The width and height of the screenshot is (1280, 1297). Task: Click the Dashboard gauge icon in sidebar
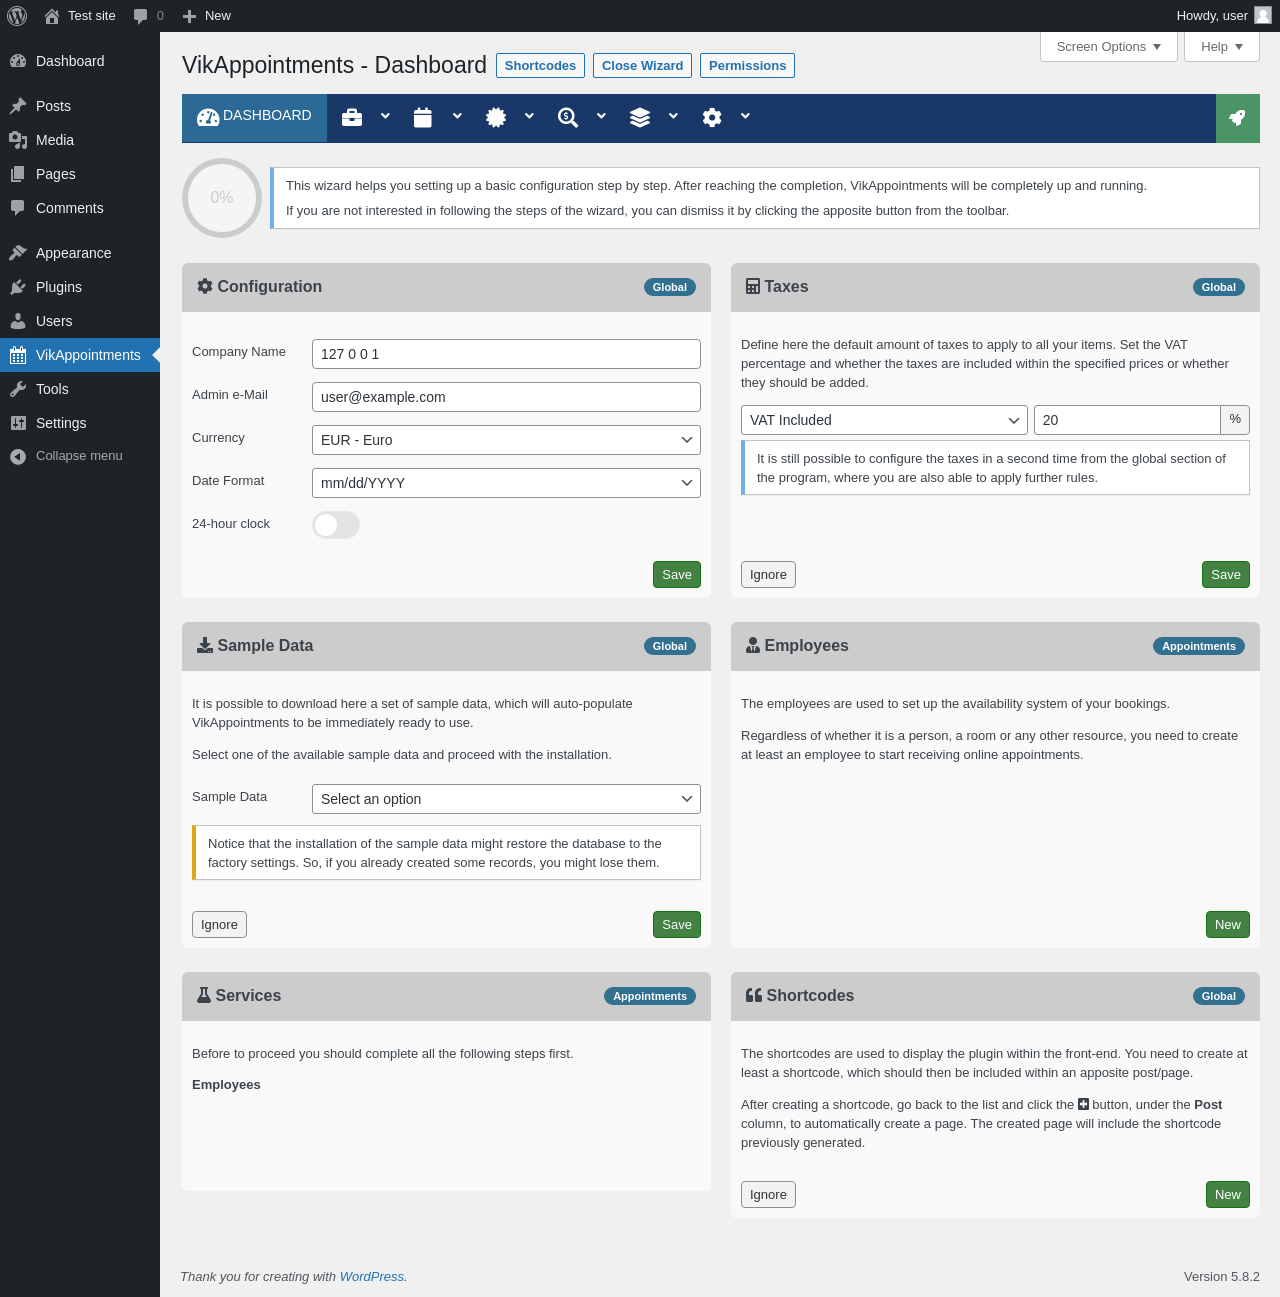18,61
